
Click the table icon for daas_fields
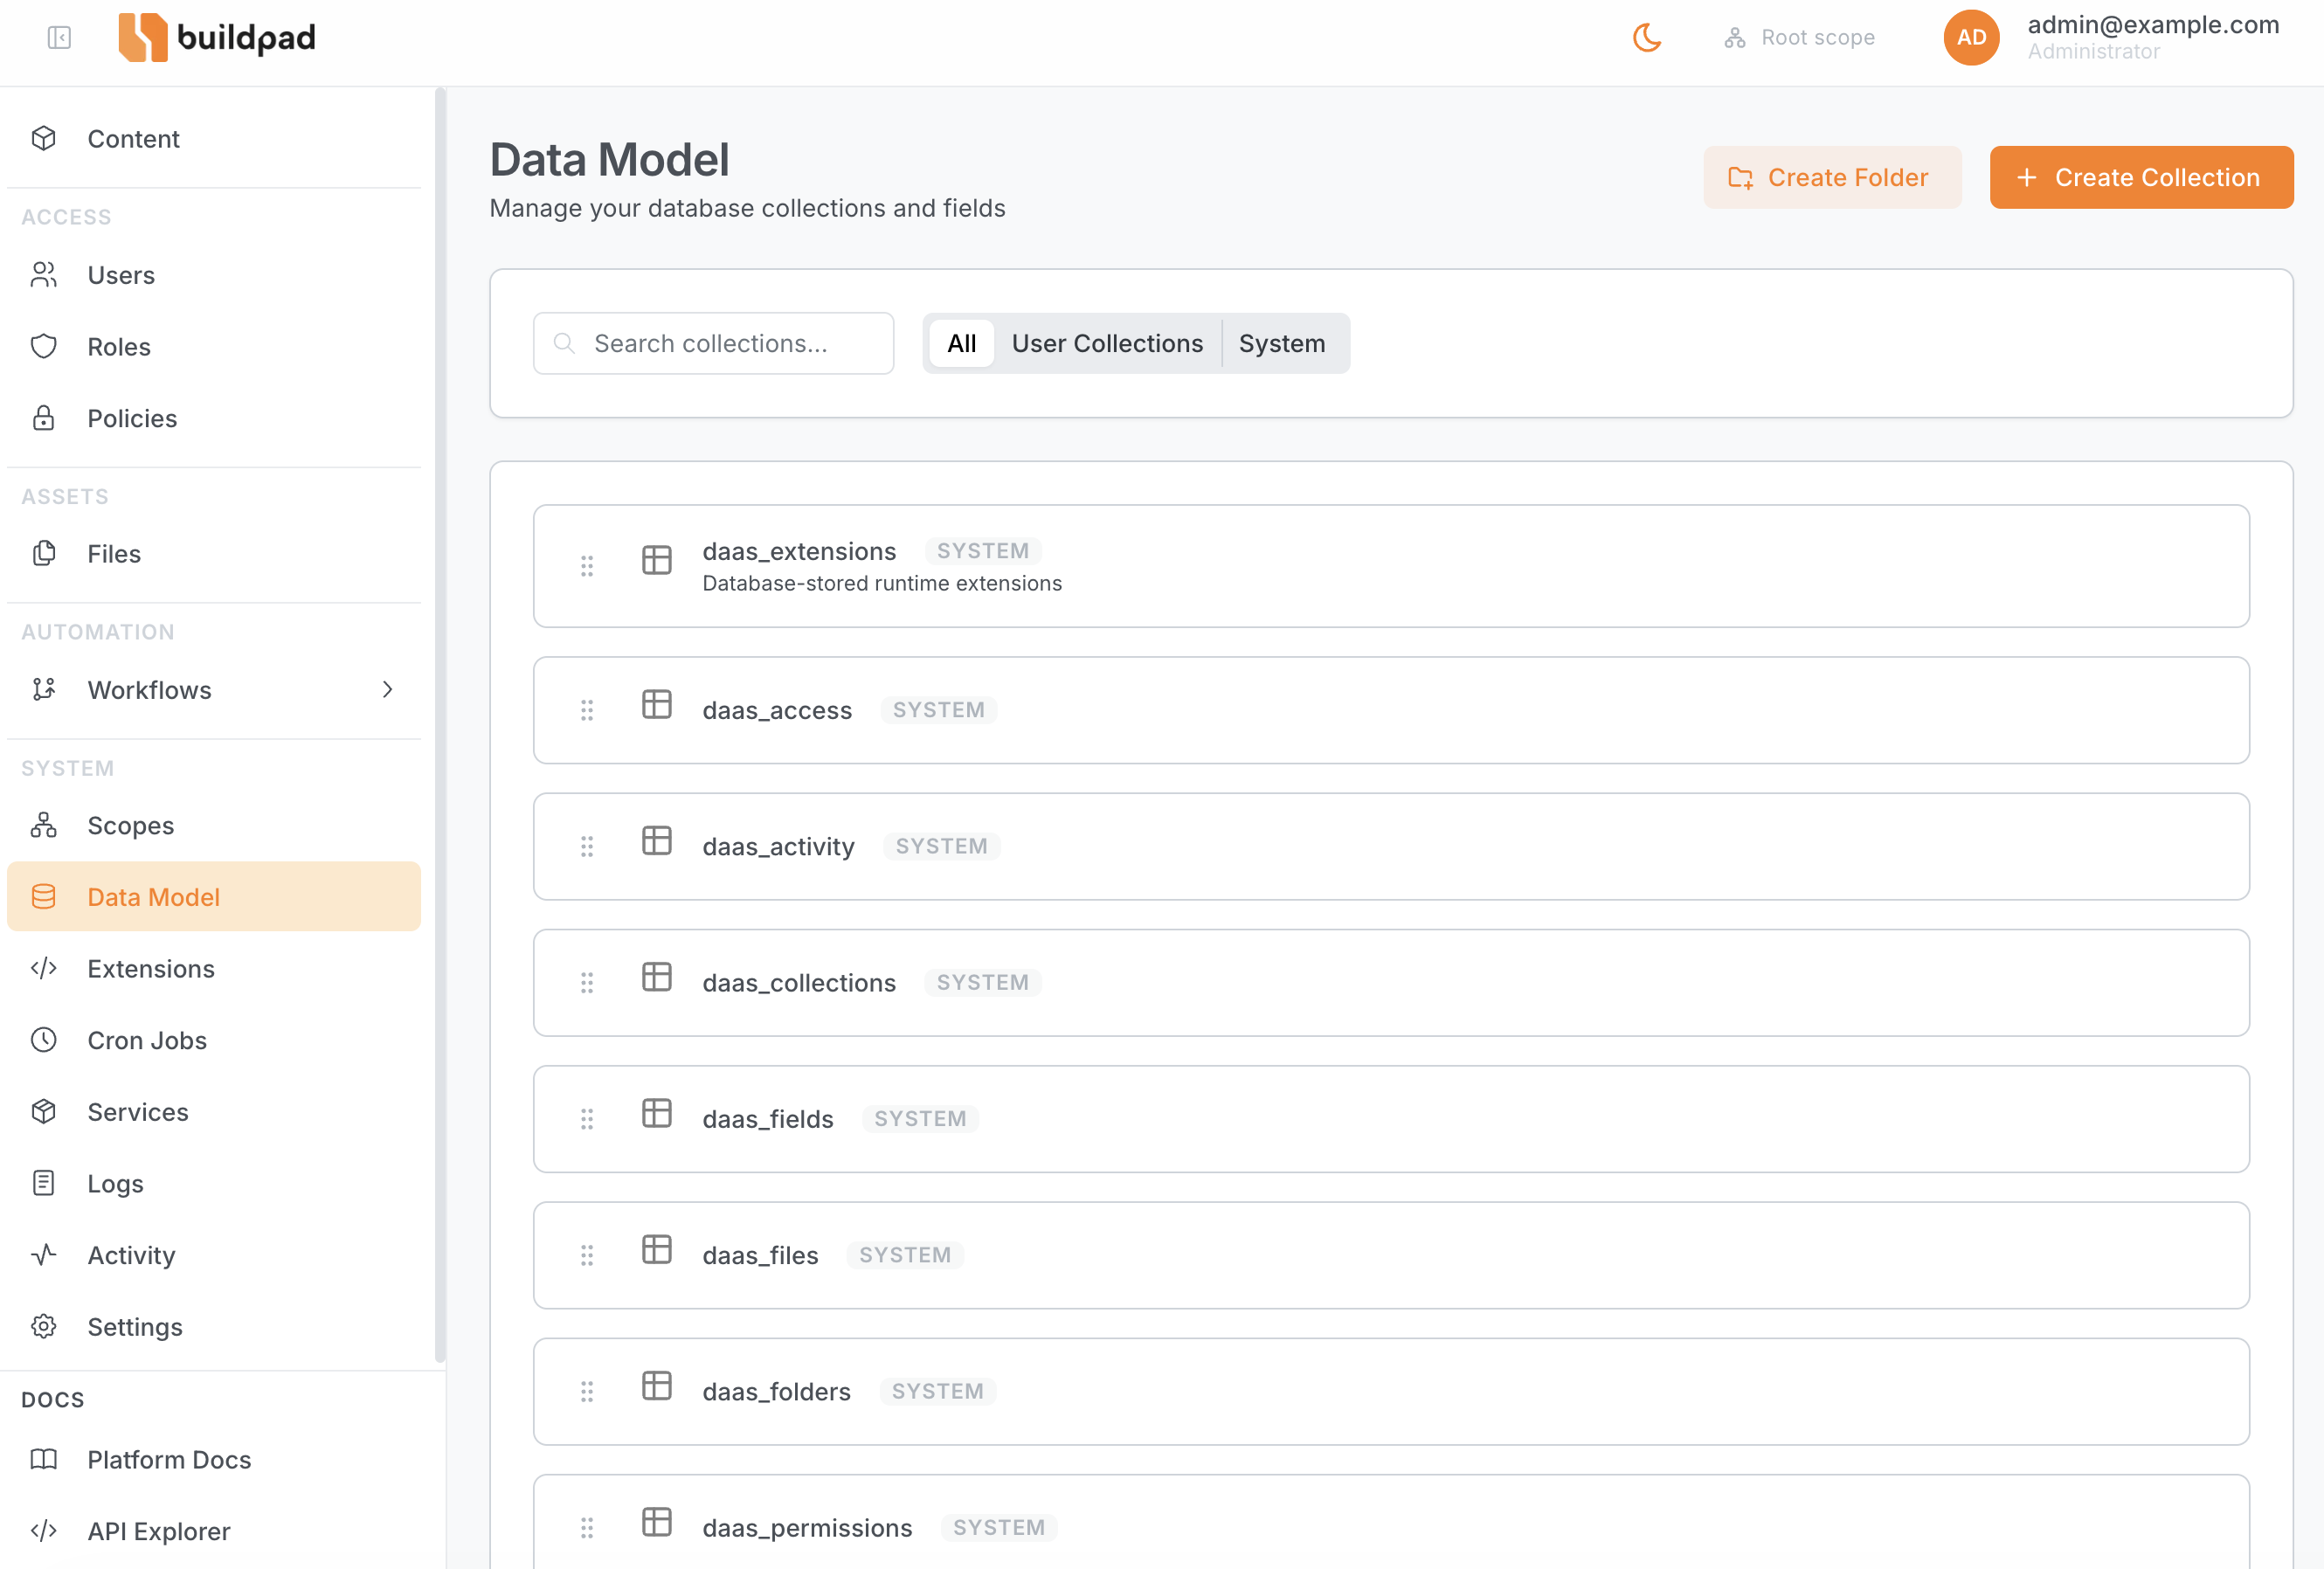(657, 1114)
